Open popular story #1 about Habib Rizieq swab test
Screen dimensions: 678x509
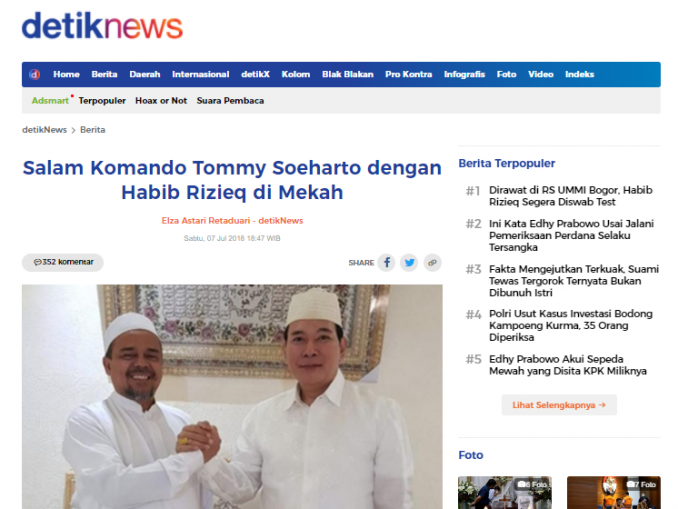click(570, 196)
